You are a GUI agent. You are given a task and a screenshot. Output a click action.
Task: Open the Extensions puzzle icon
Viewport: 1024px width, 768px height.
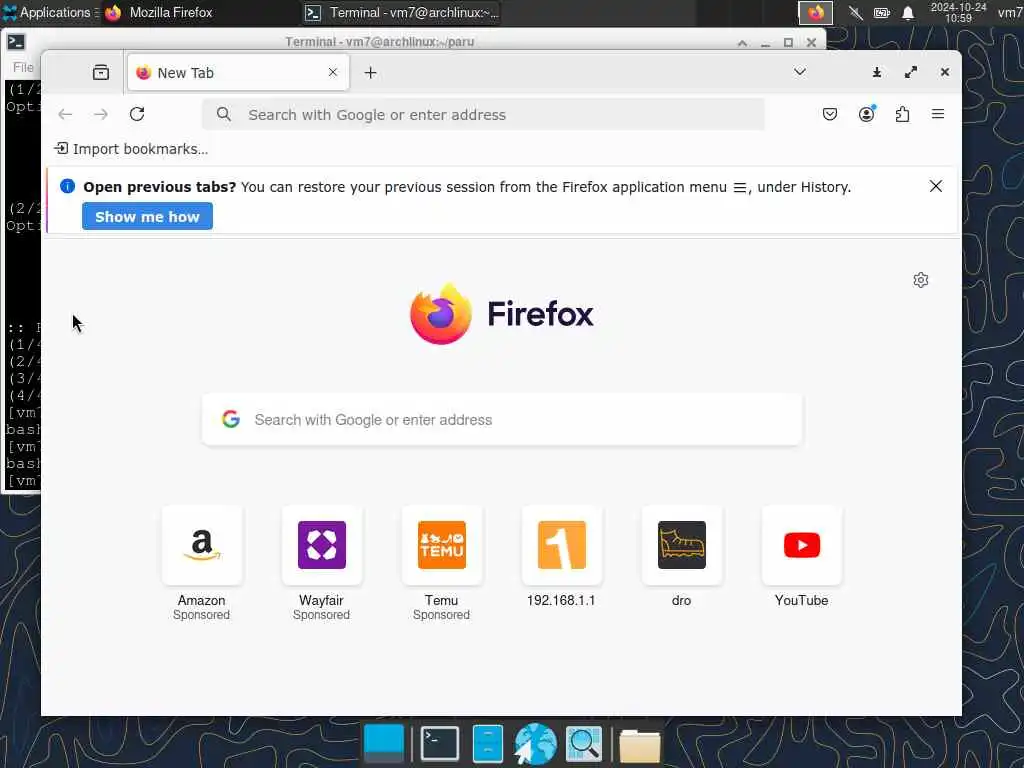click(903, 114)
